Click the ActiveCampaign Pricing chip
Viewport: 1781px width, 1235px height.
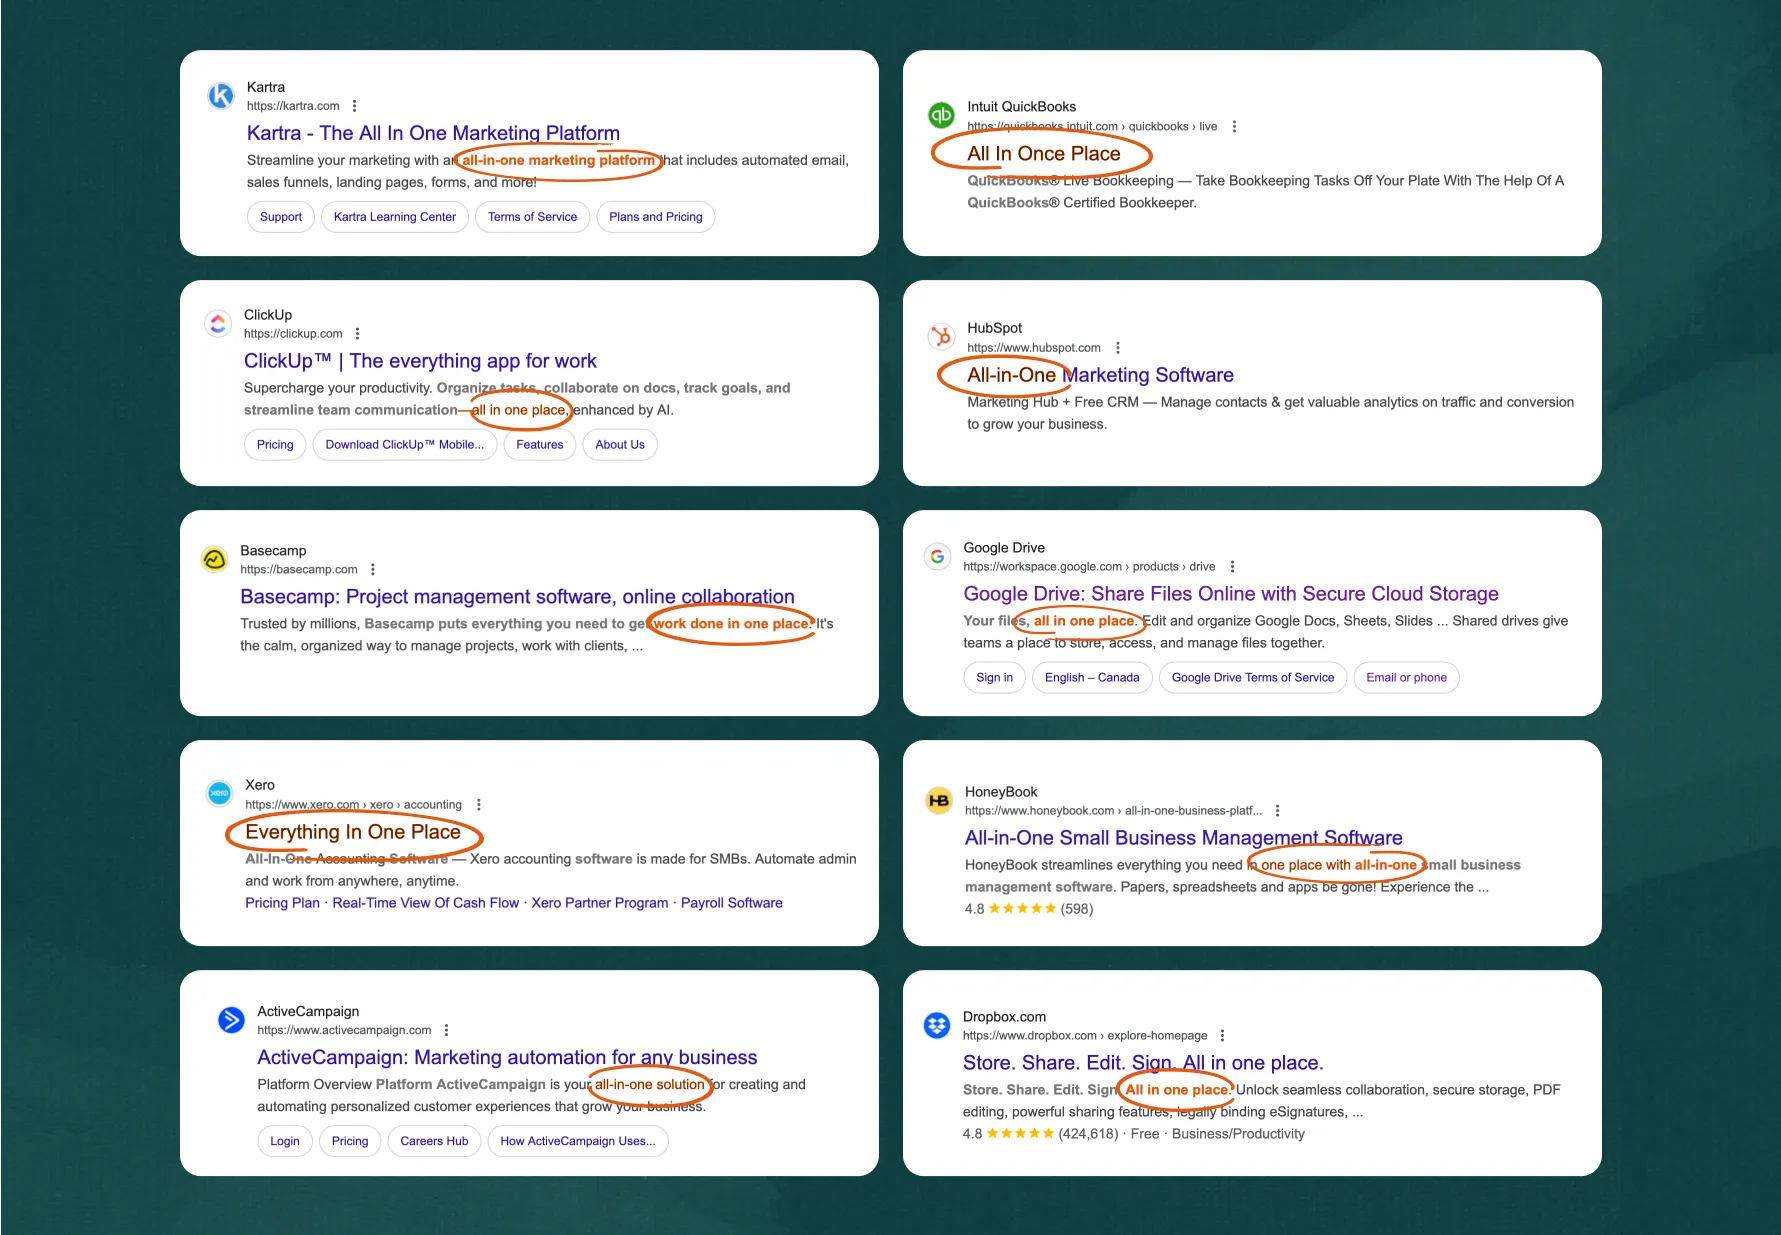(350, 1141)
